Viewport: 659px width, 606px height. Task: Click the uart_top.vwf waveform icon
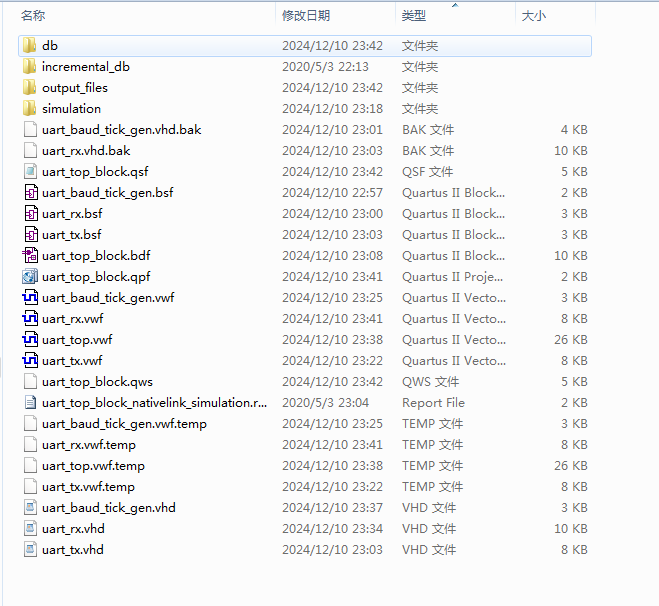pos(30,340)
